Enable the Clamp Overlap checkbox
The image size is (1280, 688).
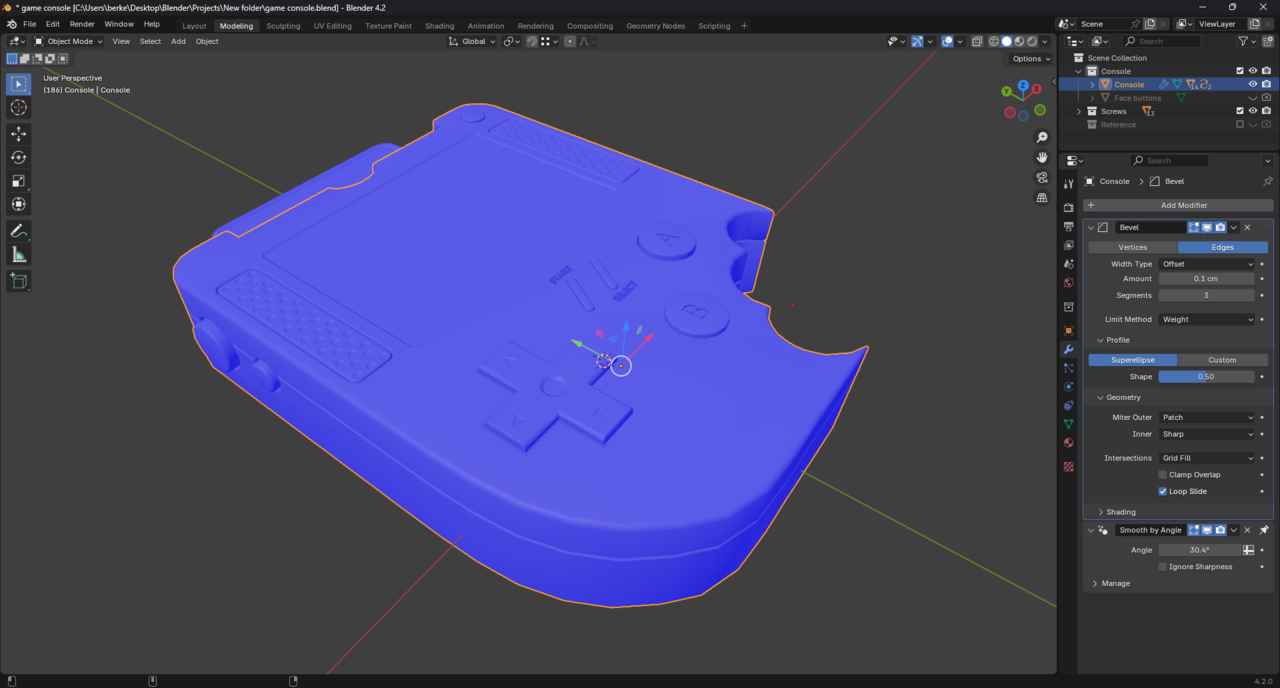(1162, 474)
